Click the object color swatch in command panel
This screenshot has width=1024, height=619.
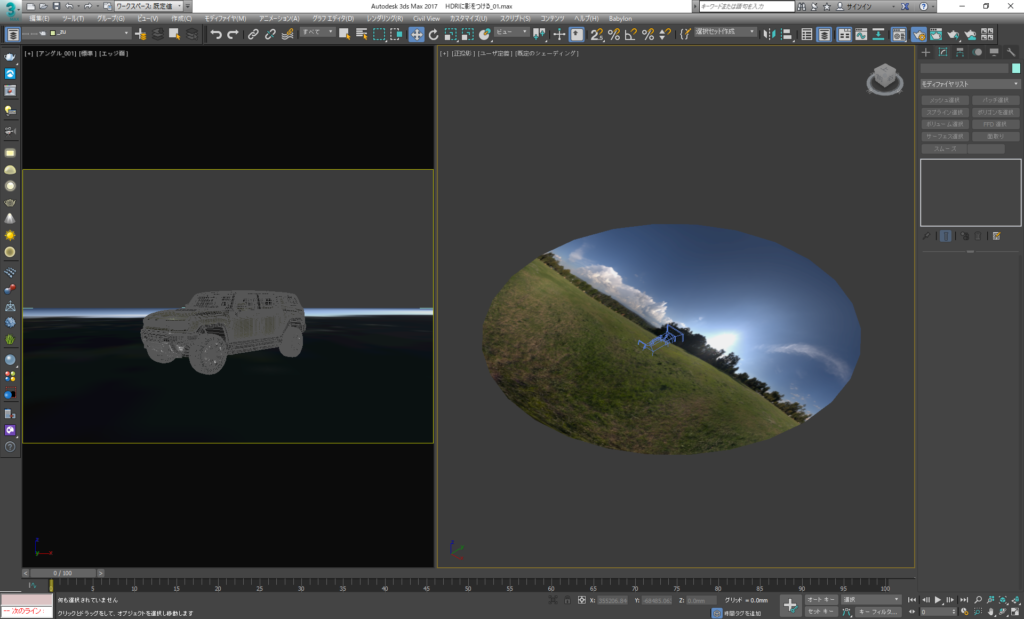click(1016, 68)
